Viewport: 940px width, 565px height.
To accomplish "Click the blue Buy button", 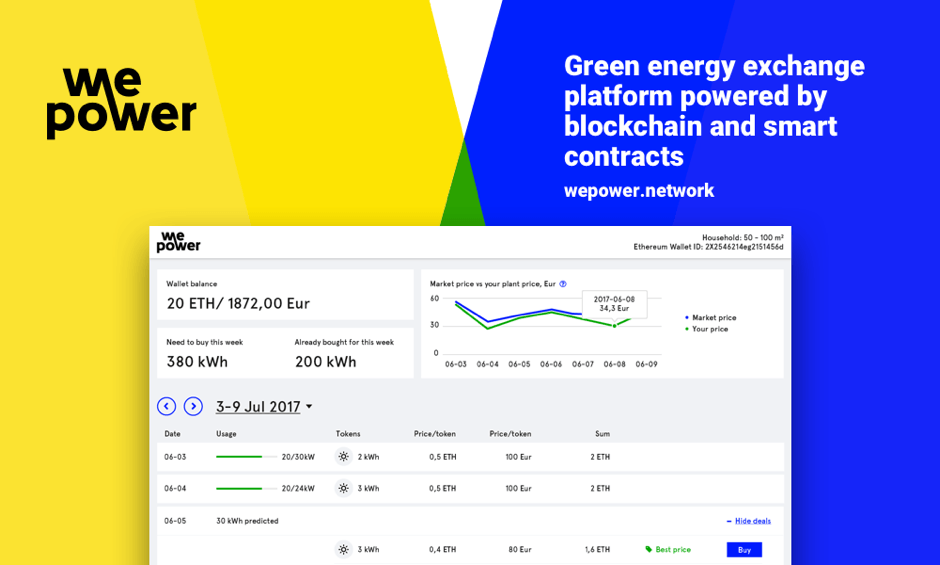I will [744, 549].
